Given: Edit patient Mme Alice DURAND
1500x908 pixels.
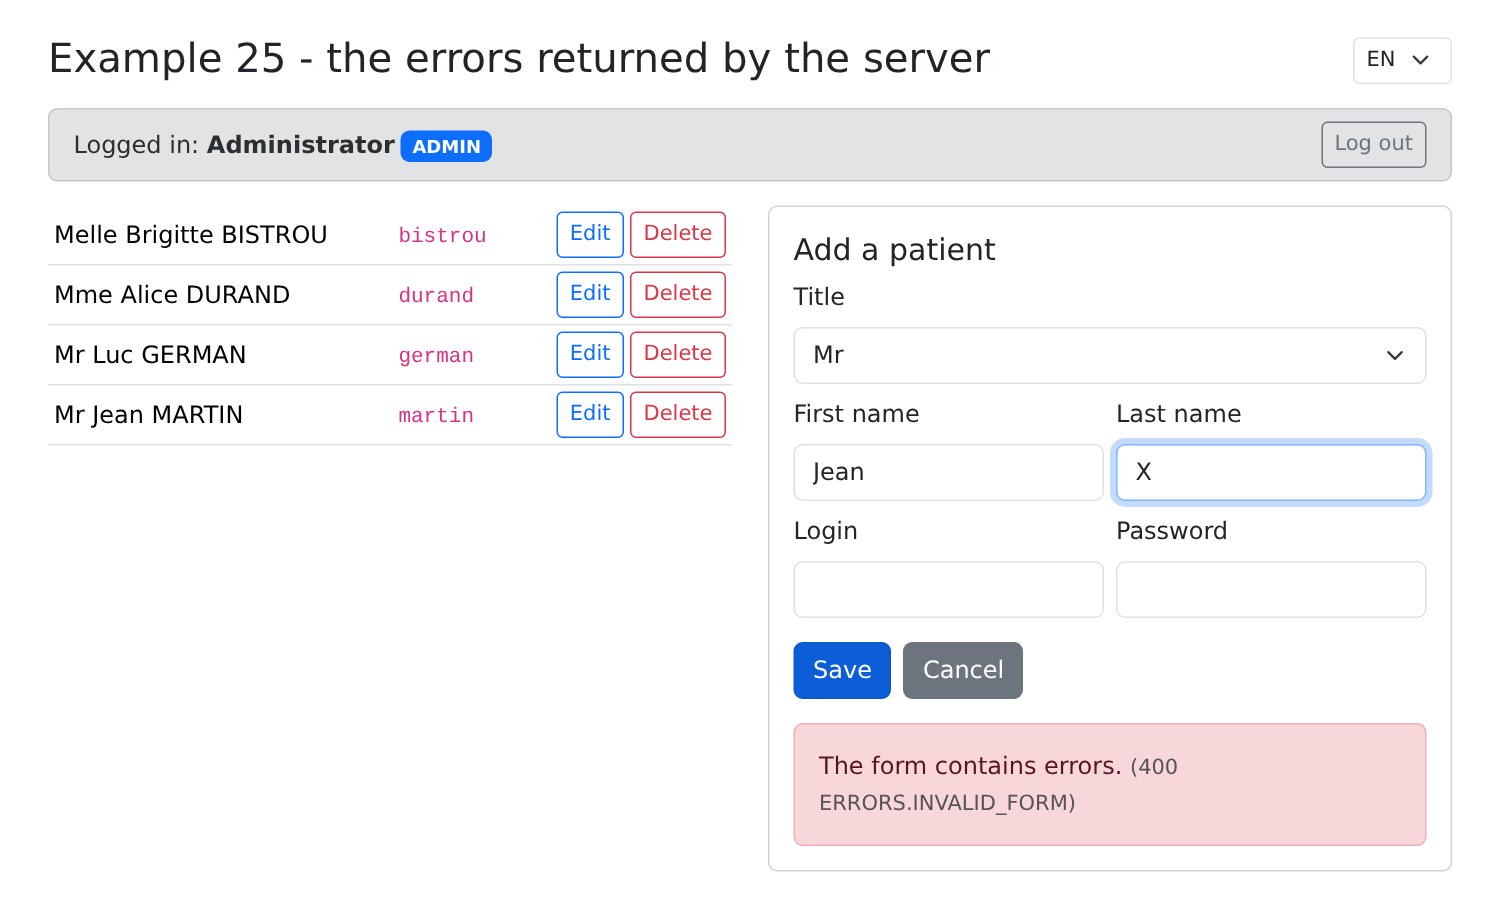Looking at the screenshot, I should coord(590,294).
